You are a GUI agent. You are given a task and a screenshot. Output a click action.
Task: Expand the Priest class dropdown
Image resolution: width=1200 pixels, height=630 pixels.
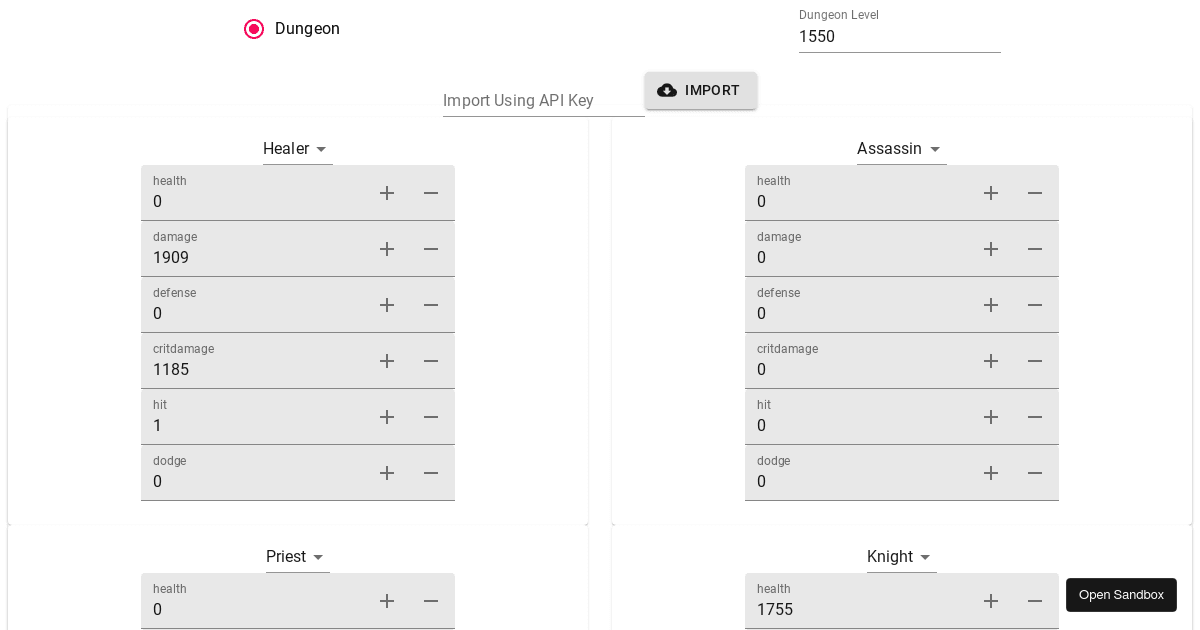click(x=297, y=557)
